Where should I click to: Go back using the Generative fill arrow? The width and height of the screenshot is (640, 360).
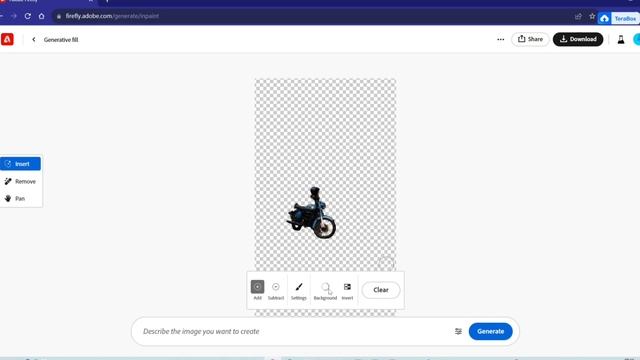coord(34,40)
